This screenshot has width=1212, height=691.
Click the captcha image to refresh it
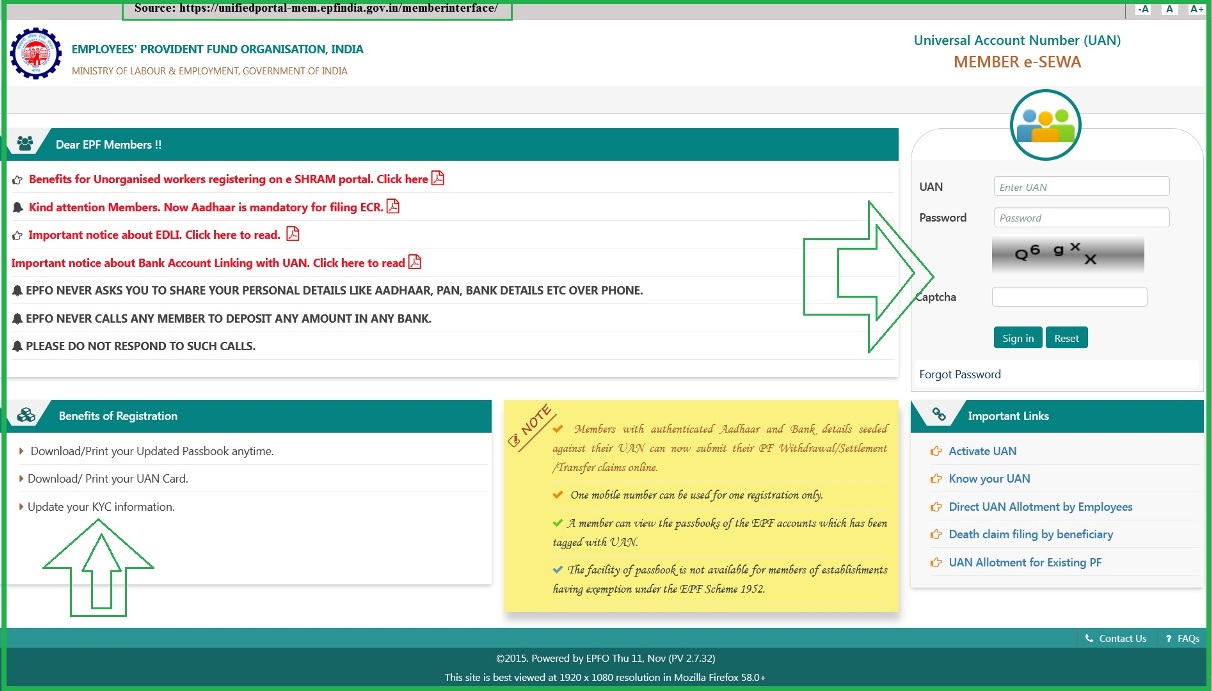click(x=1067, y=255)
